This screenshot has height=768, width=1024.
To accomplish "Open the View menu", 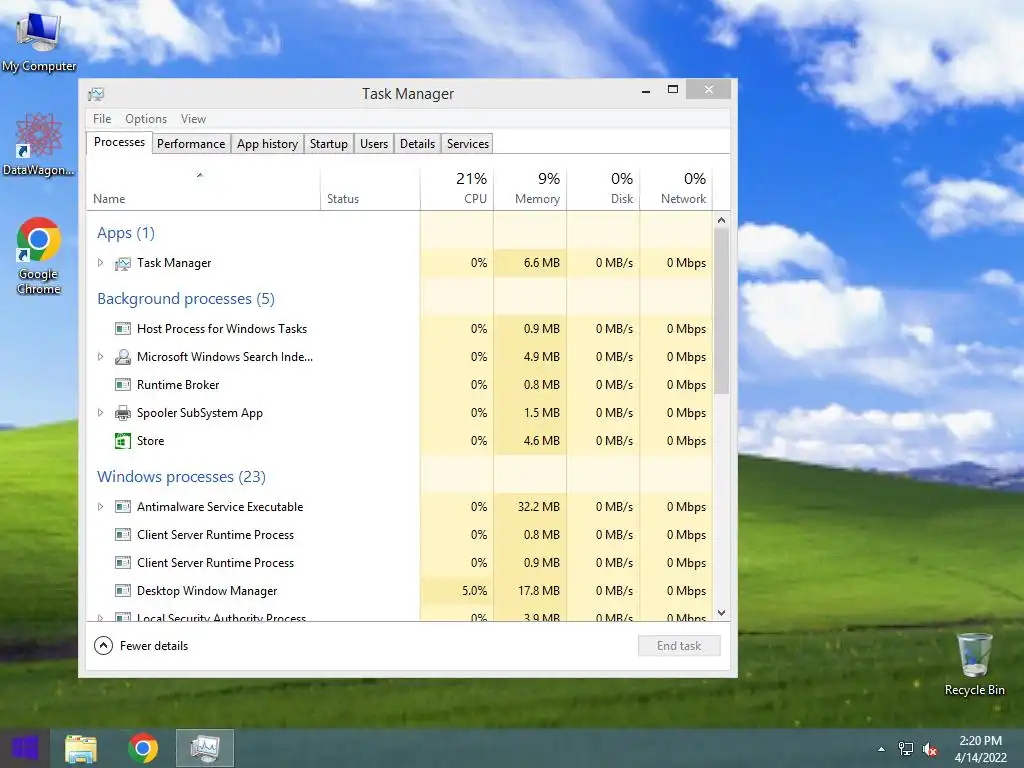I will click(x=193, y=119).
